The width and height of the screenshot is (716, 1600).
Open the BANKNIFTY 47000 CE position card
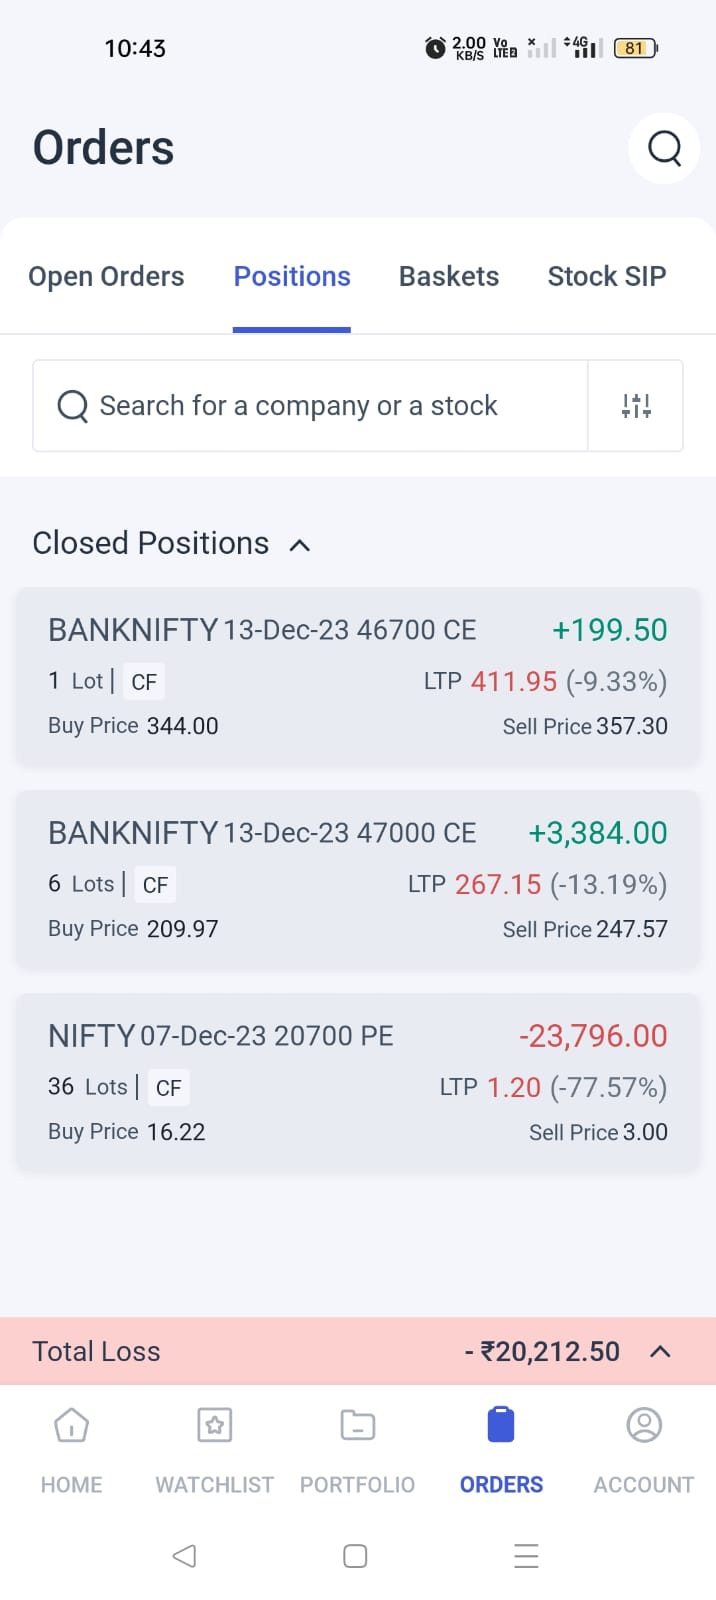[358, 880]
